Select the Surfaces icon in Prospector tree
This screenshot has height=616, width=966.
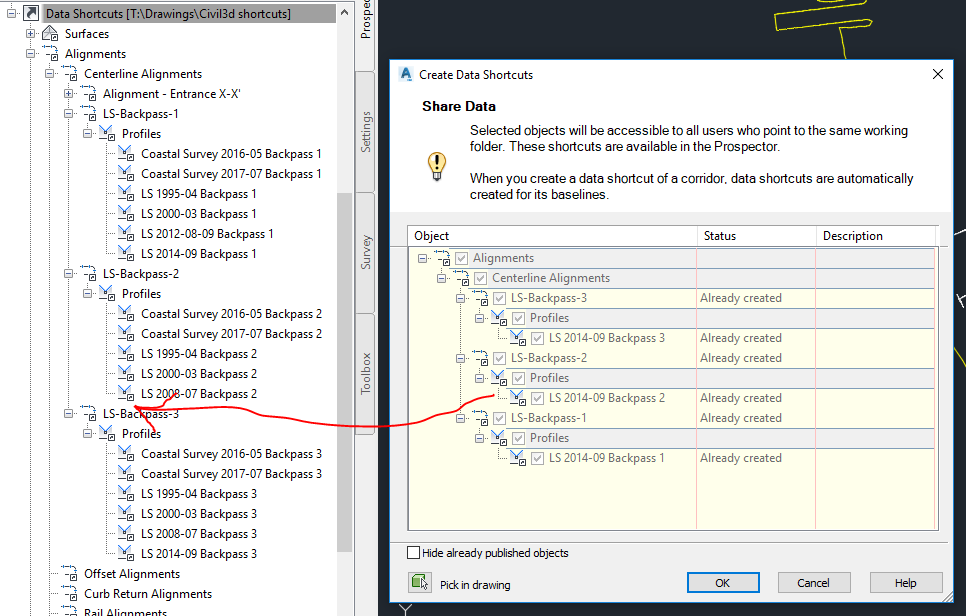pyautogui.click(x=48, y=33)
